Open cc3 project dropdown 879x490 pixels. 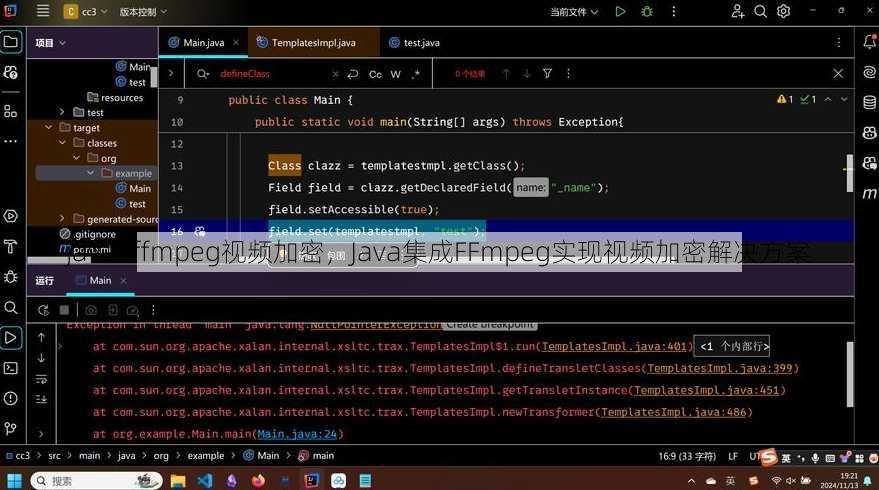point(85,11)
